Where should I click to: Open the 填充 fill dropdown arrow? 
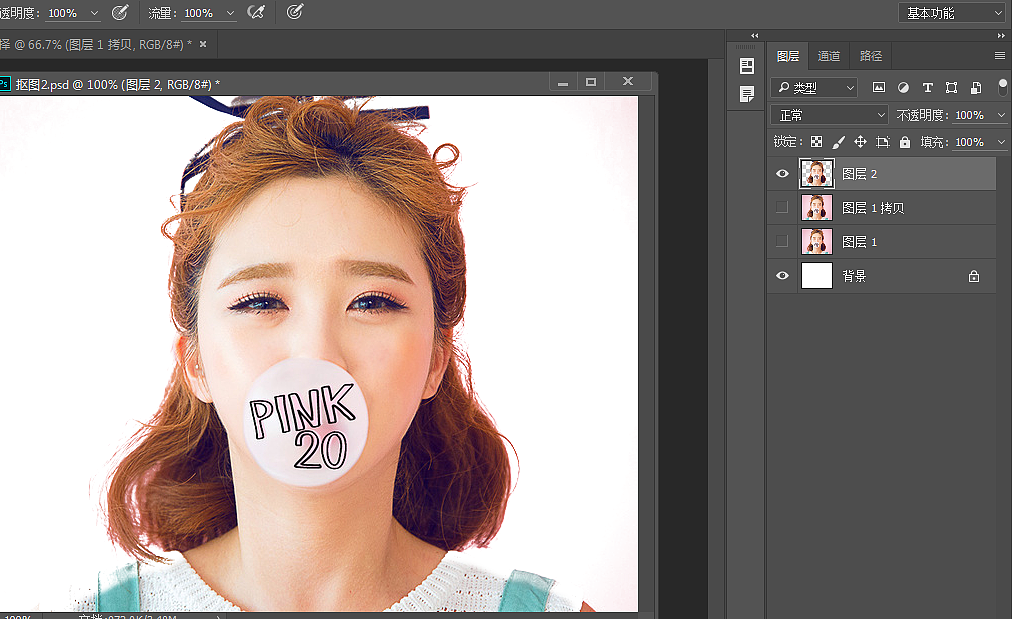[x=1001, y=142]
